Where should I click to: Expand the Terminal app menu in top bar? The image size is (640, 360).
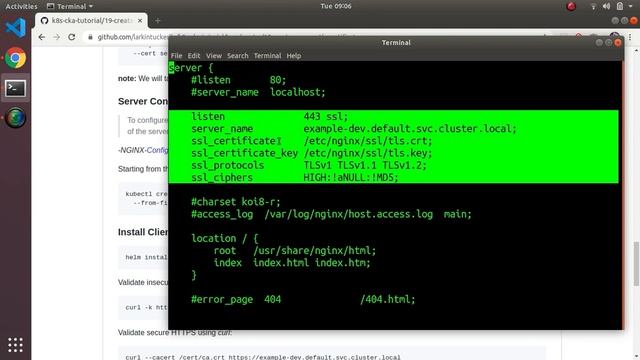(70, 6)
